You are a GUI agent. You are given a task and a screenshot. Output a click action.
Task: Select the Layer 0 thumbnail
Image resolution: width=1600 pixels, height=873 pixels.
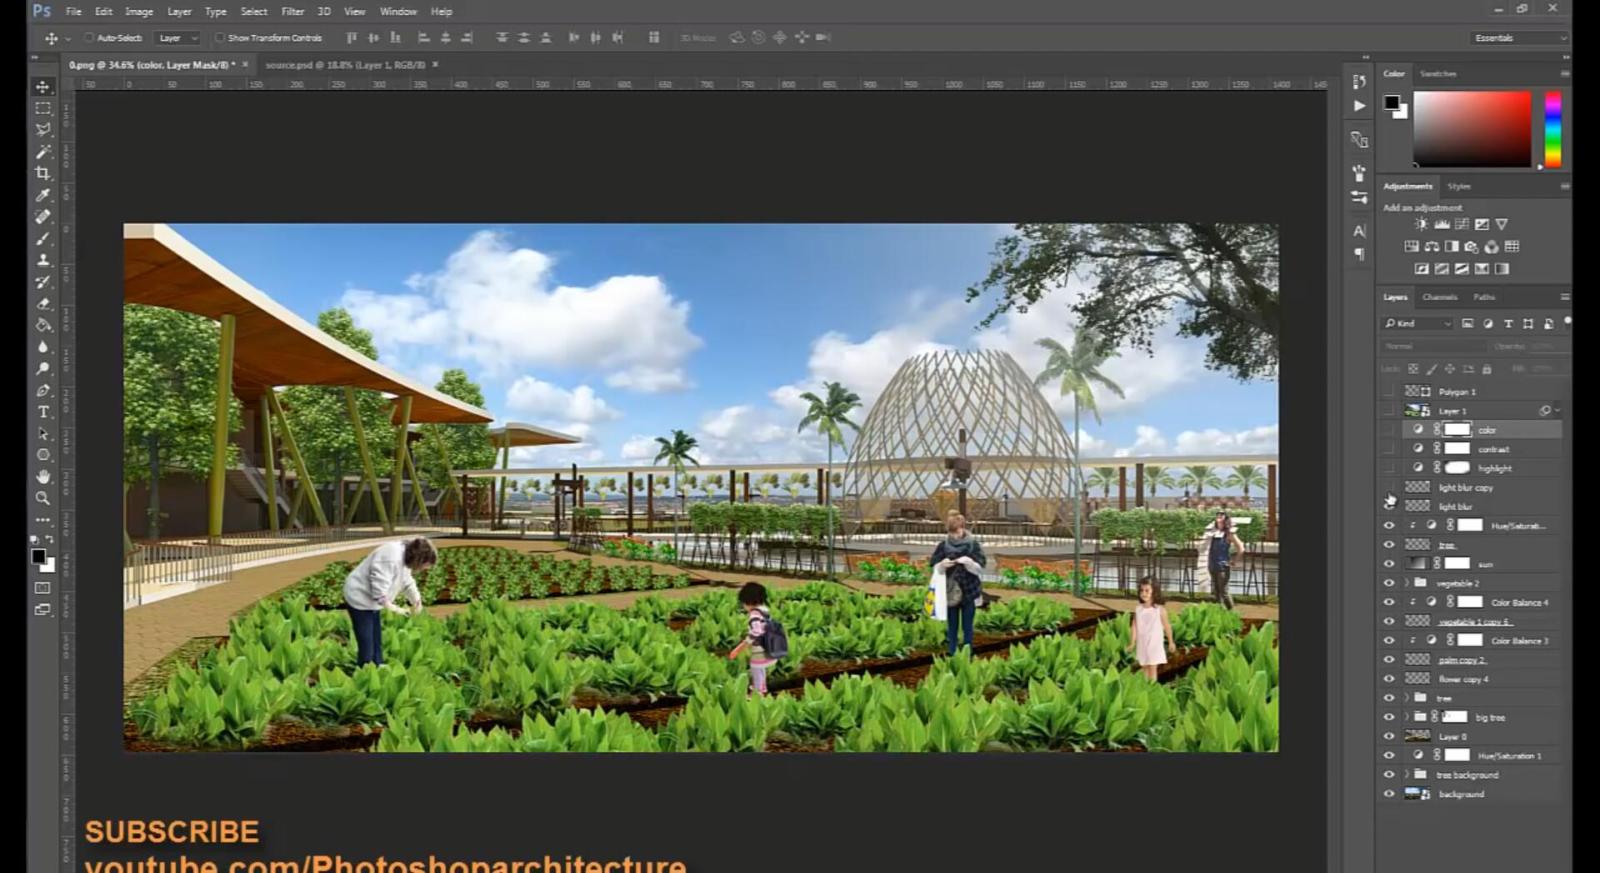click(x=1418, y=736)
